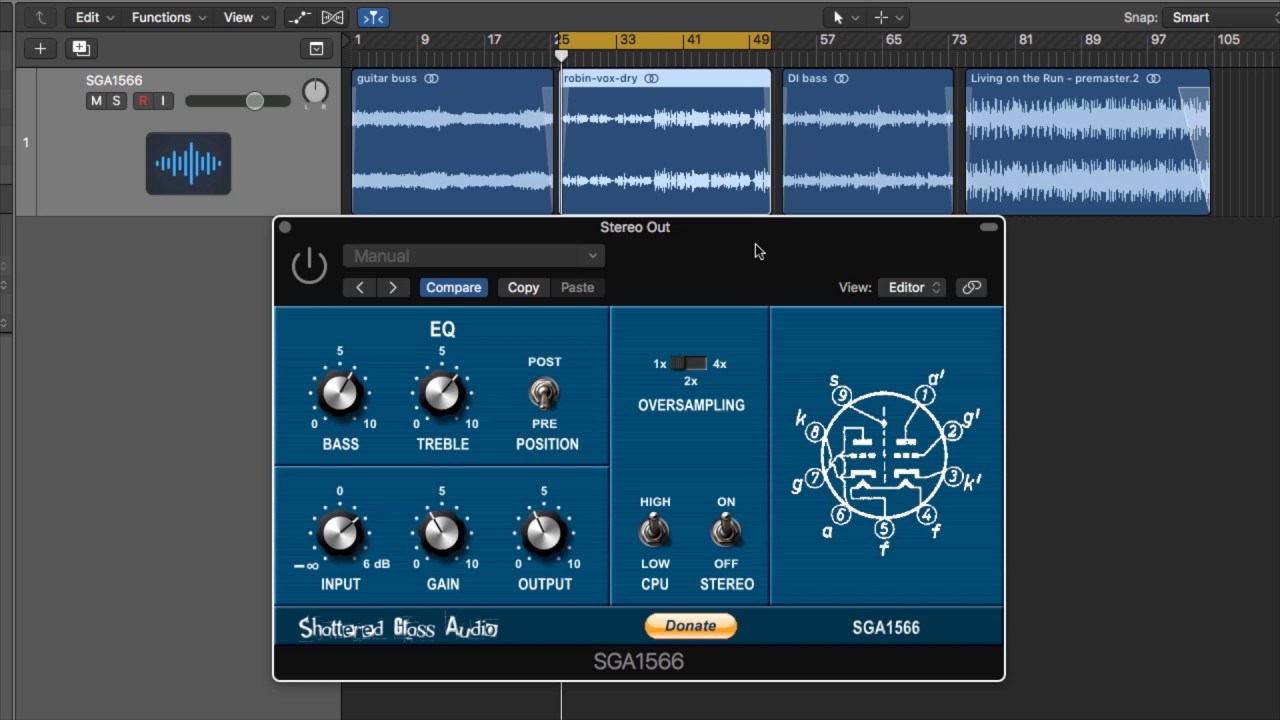Click the loop icon on guitar buss region
The image size is (1280, 720).
(x=431, y=79)
